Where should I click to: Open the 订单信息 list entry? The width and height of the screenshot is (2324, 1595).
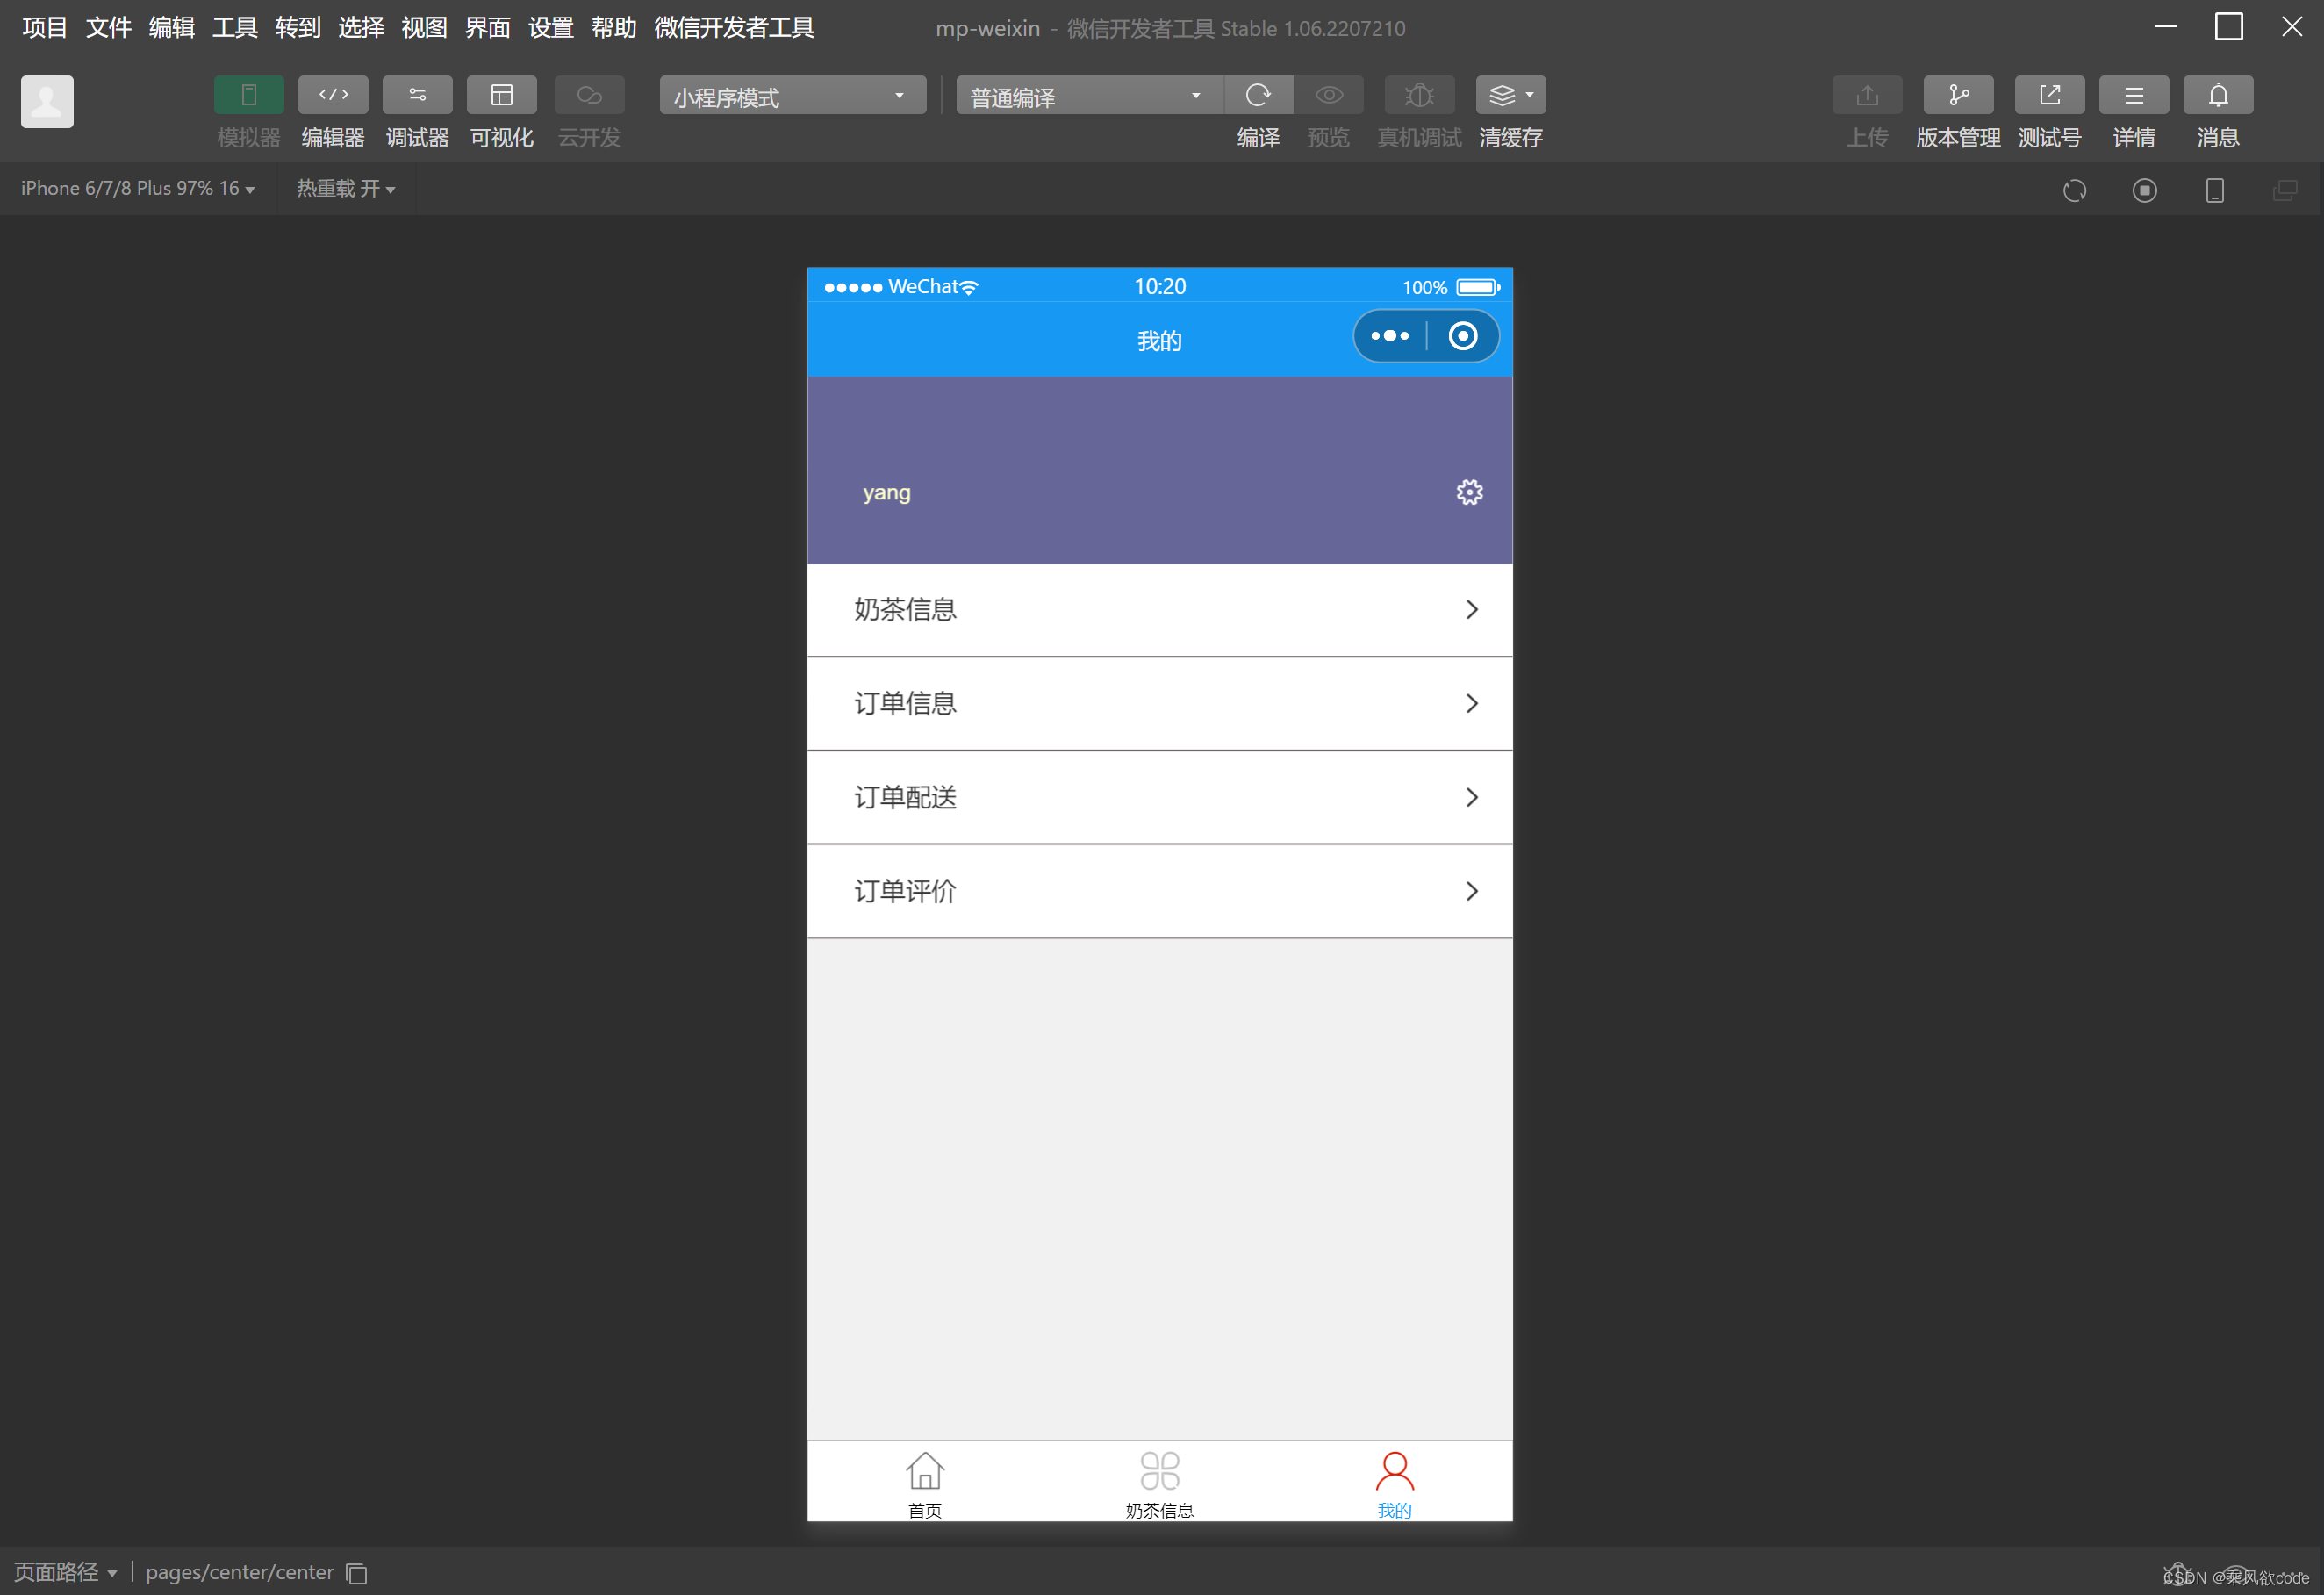[1159, 703]
